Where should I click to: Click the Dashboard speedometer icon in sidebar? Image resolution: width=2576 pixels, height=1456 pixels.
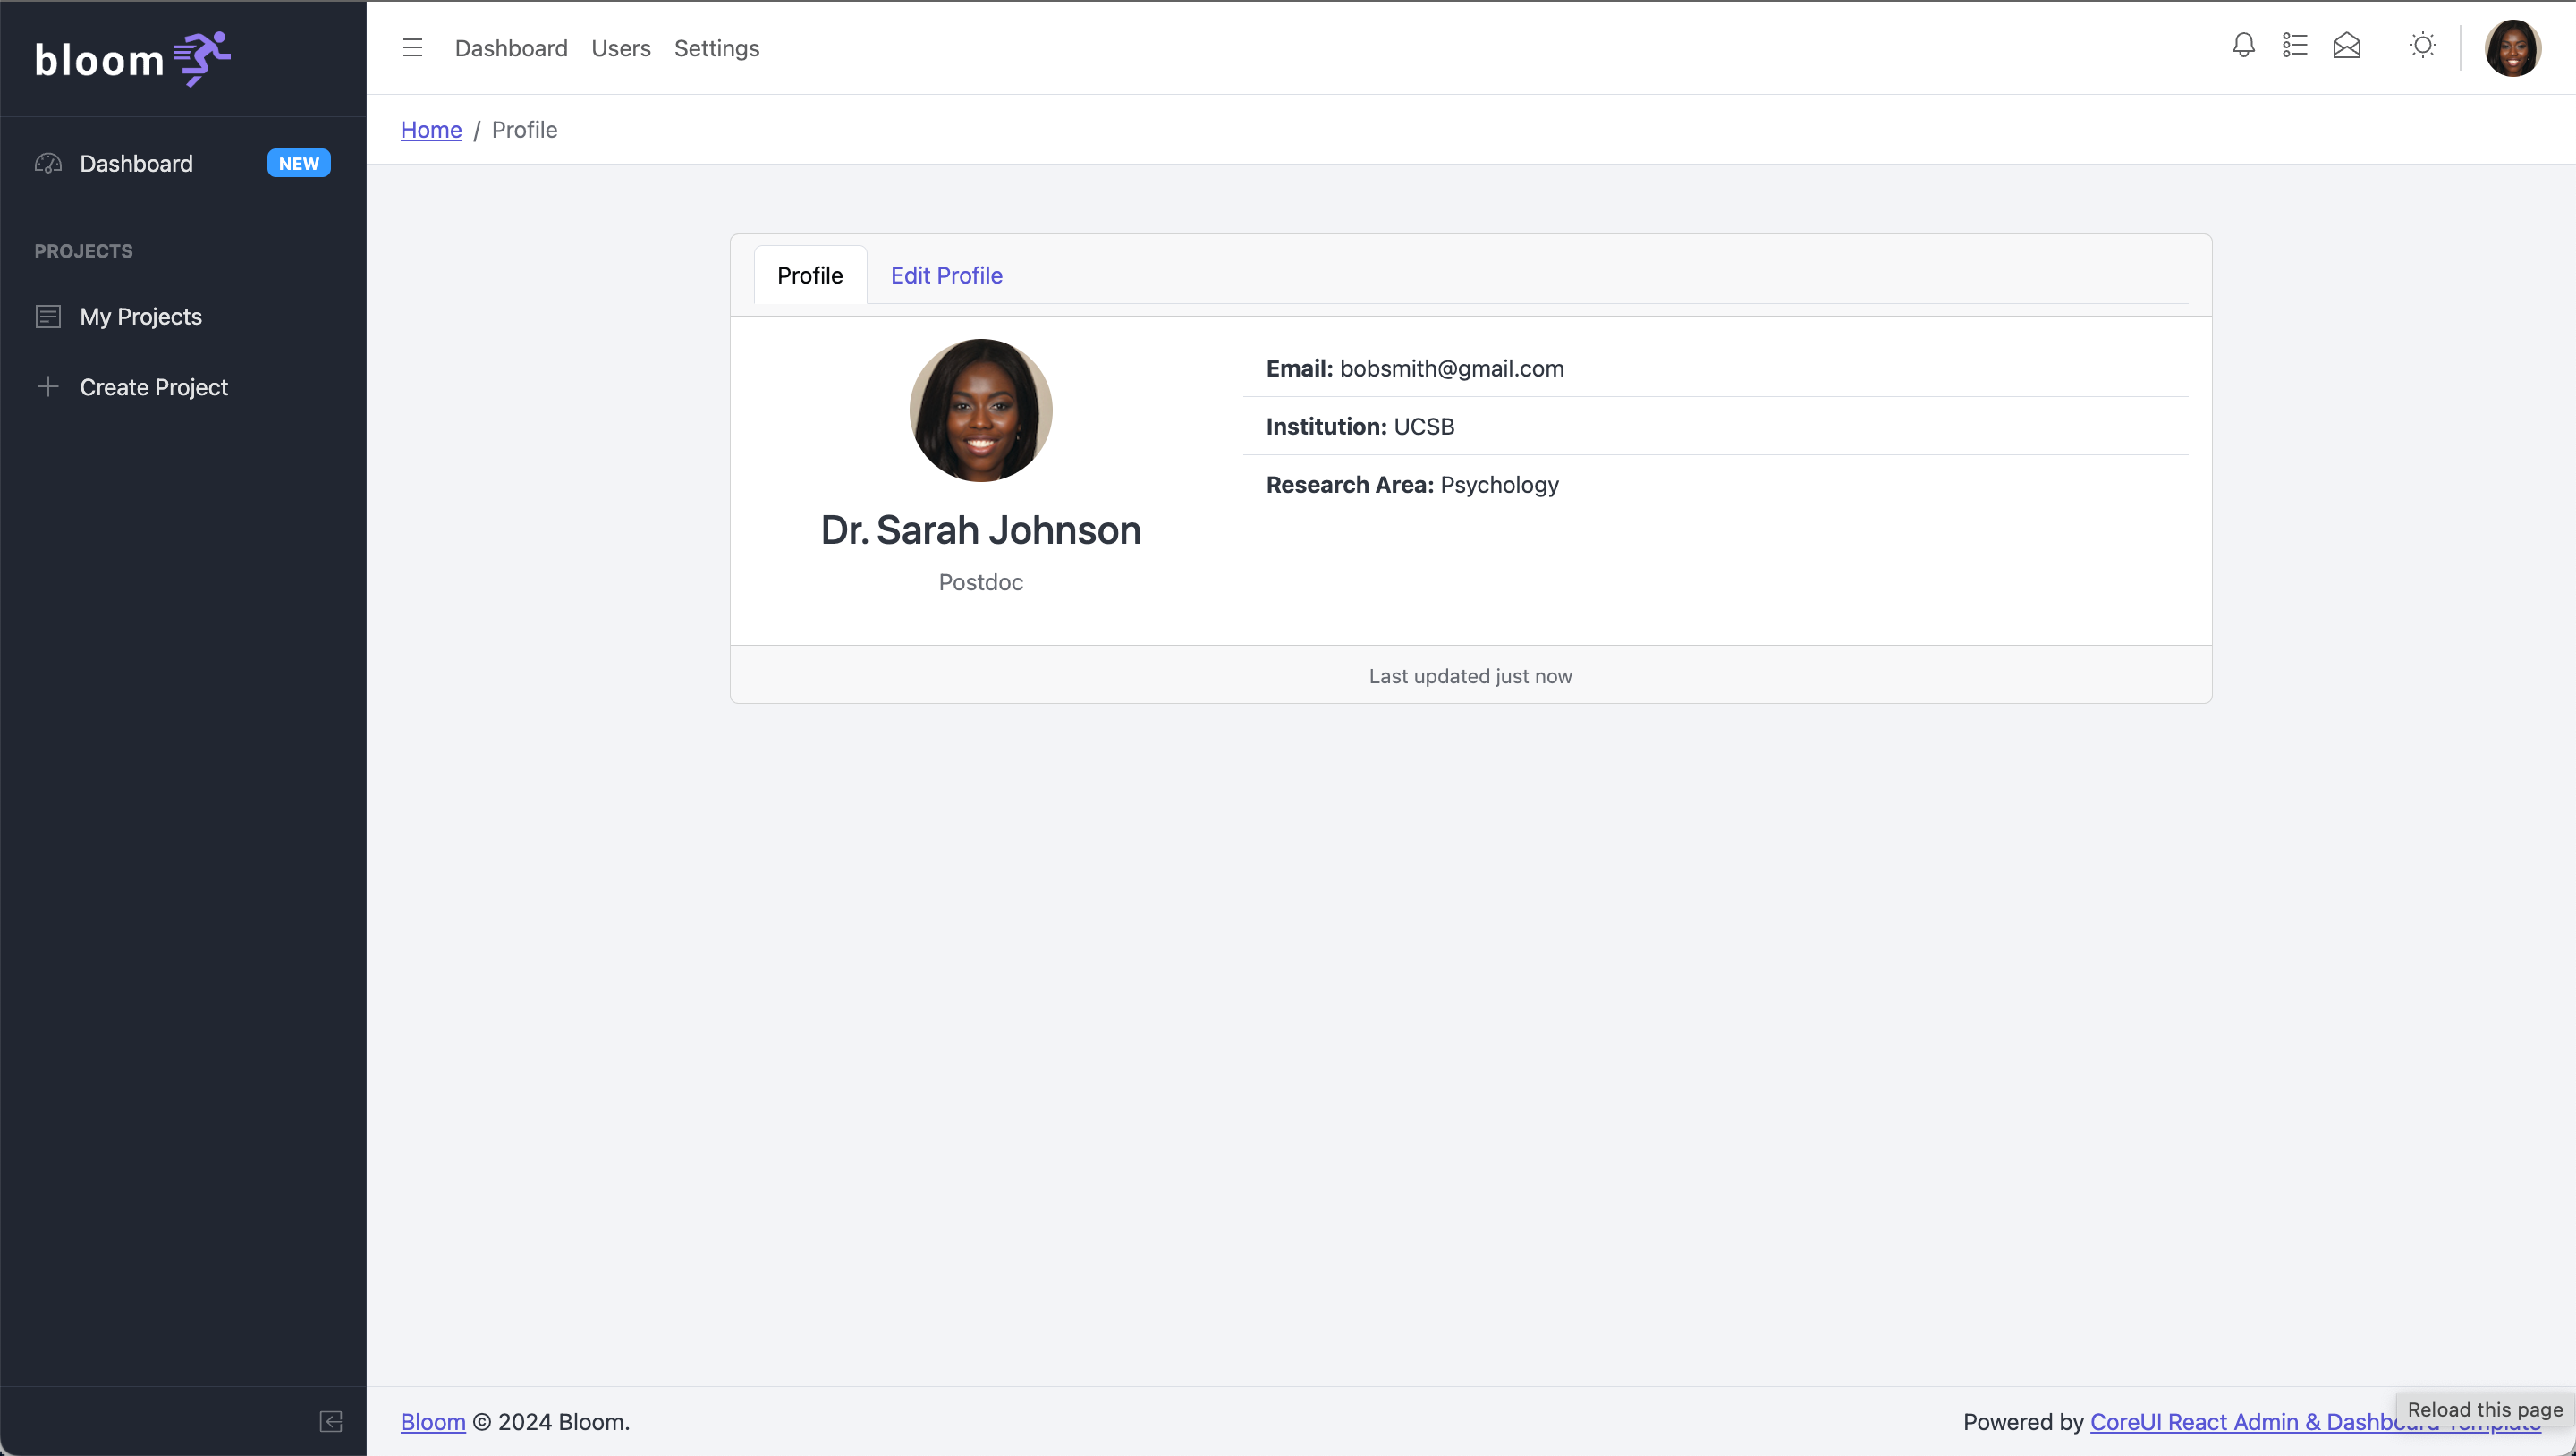(x=48, y=164)
